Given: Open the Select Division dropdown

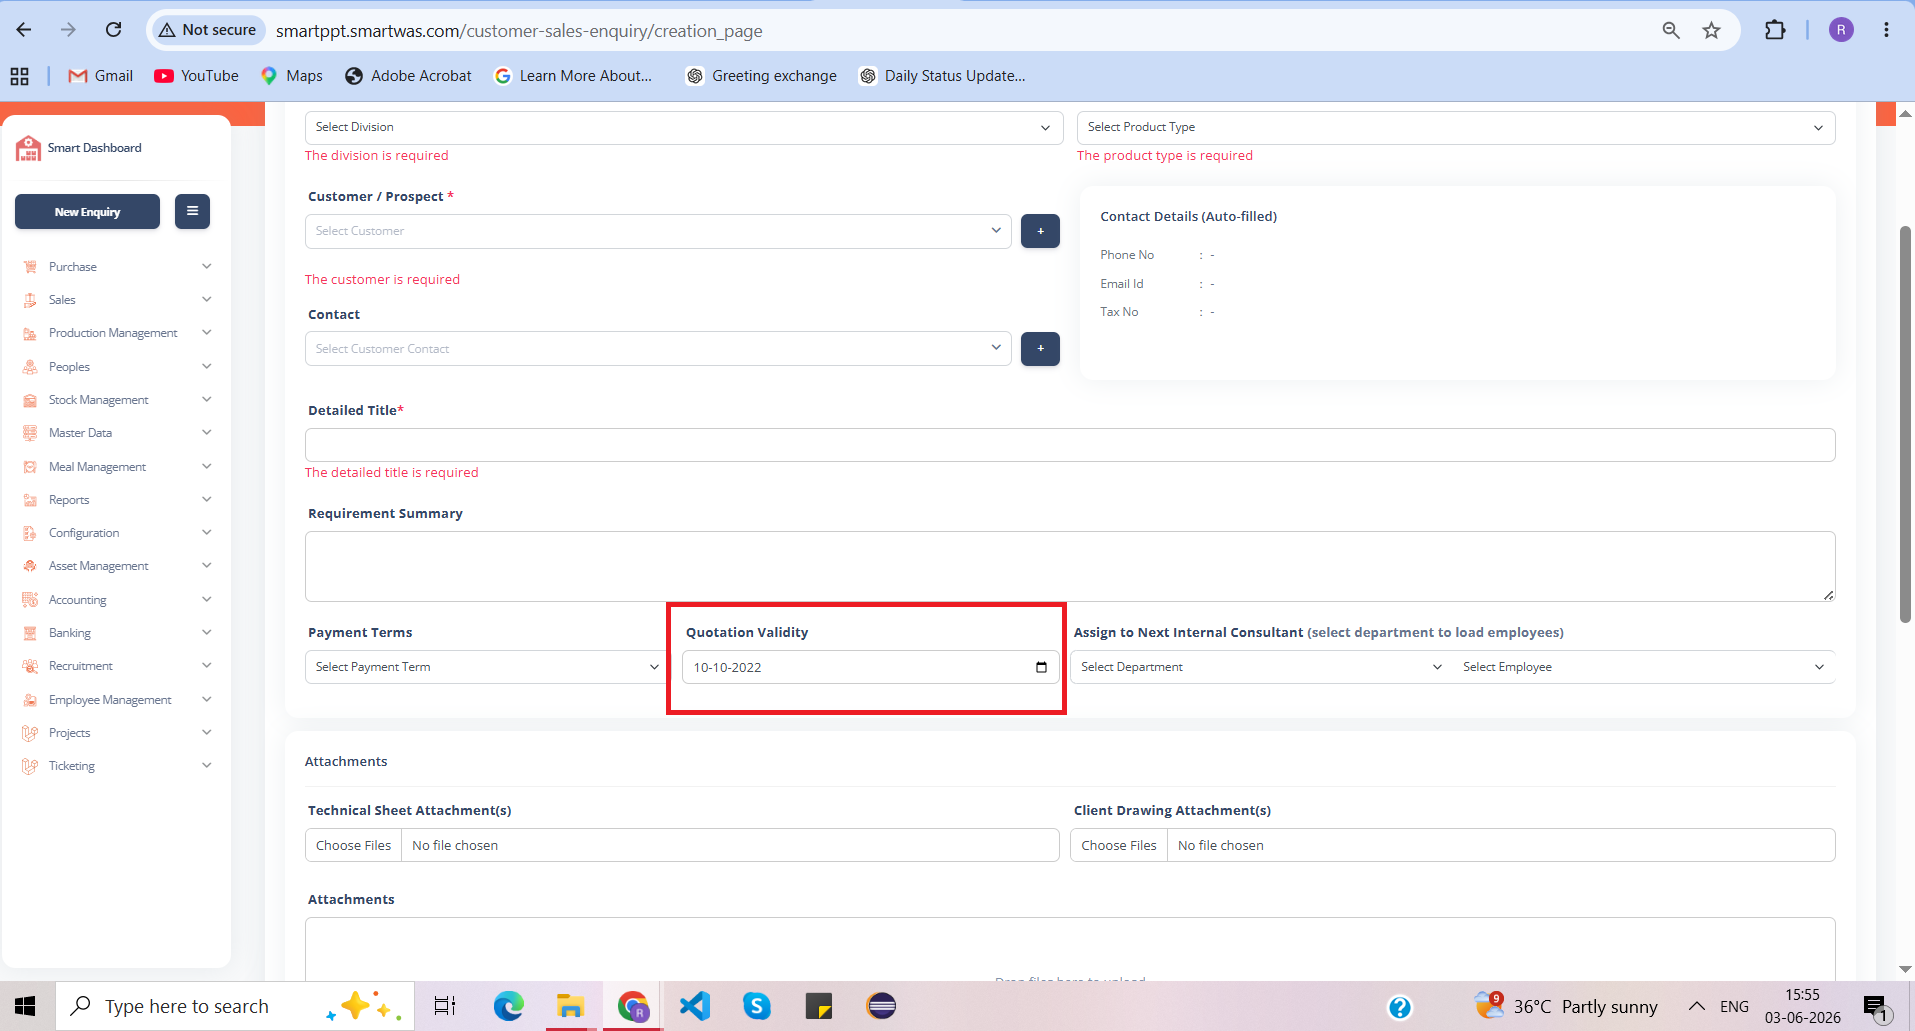Looking at the screenshot, I should [x=684, y=127].
